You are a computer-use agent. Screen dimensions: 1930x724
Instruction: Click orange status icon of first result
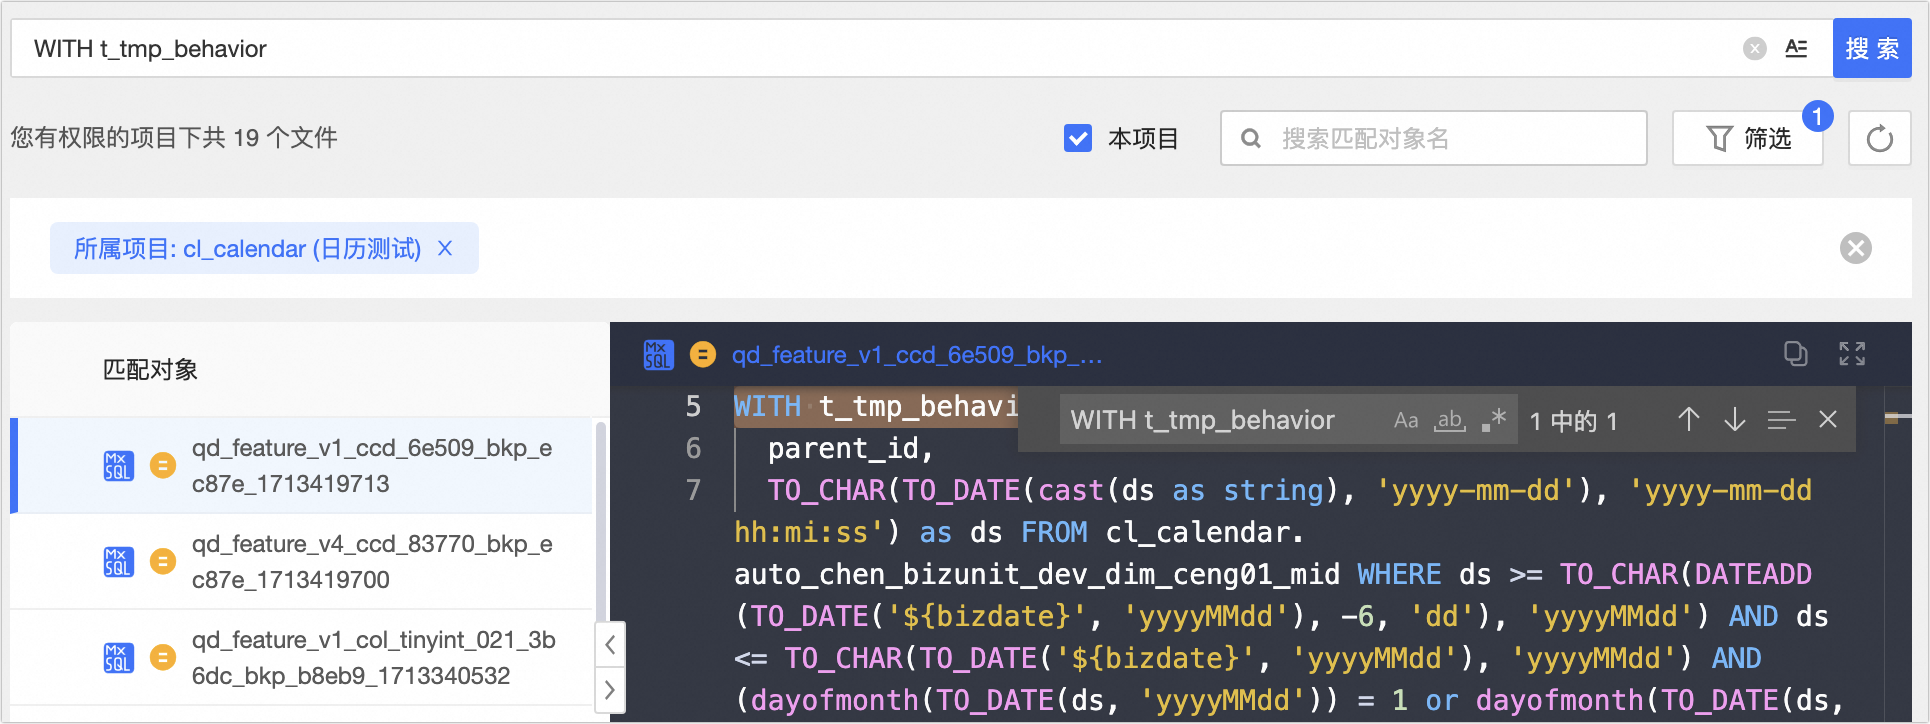163,465
